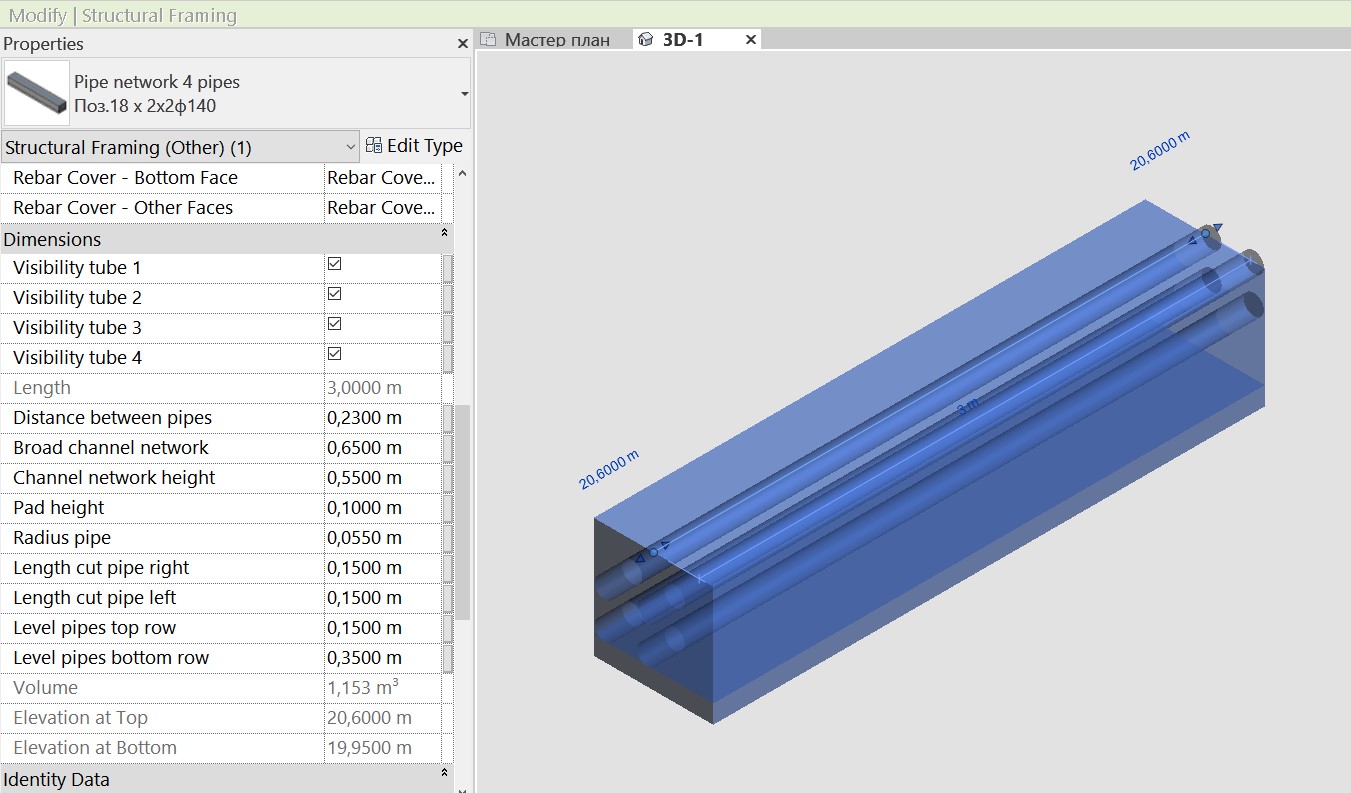Image resolution: width=1351 pixels, height=793 pixels.
Task: Select the 3D-1 view tab
Action: 696,40
